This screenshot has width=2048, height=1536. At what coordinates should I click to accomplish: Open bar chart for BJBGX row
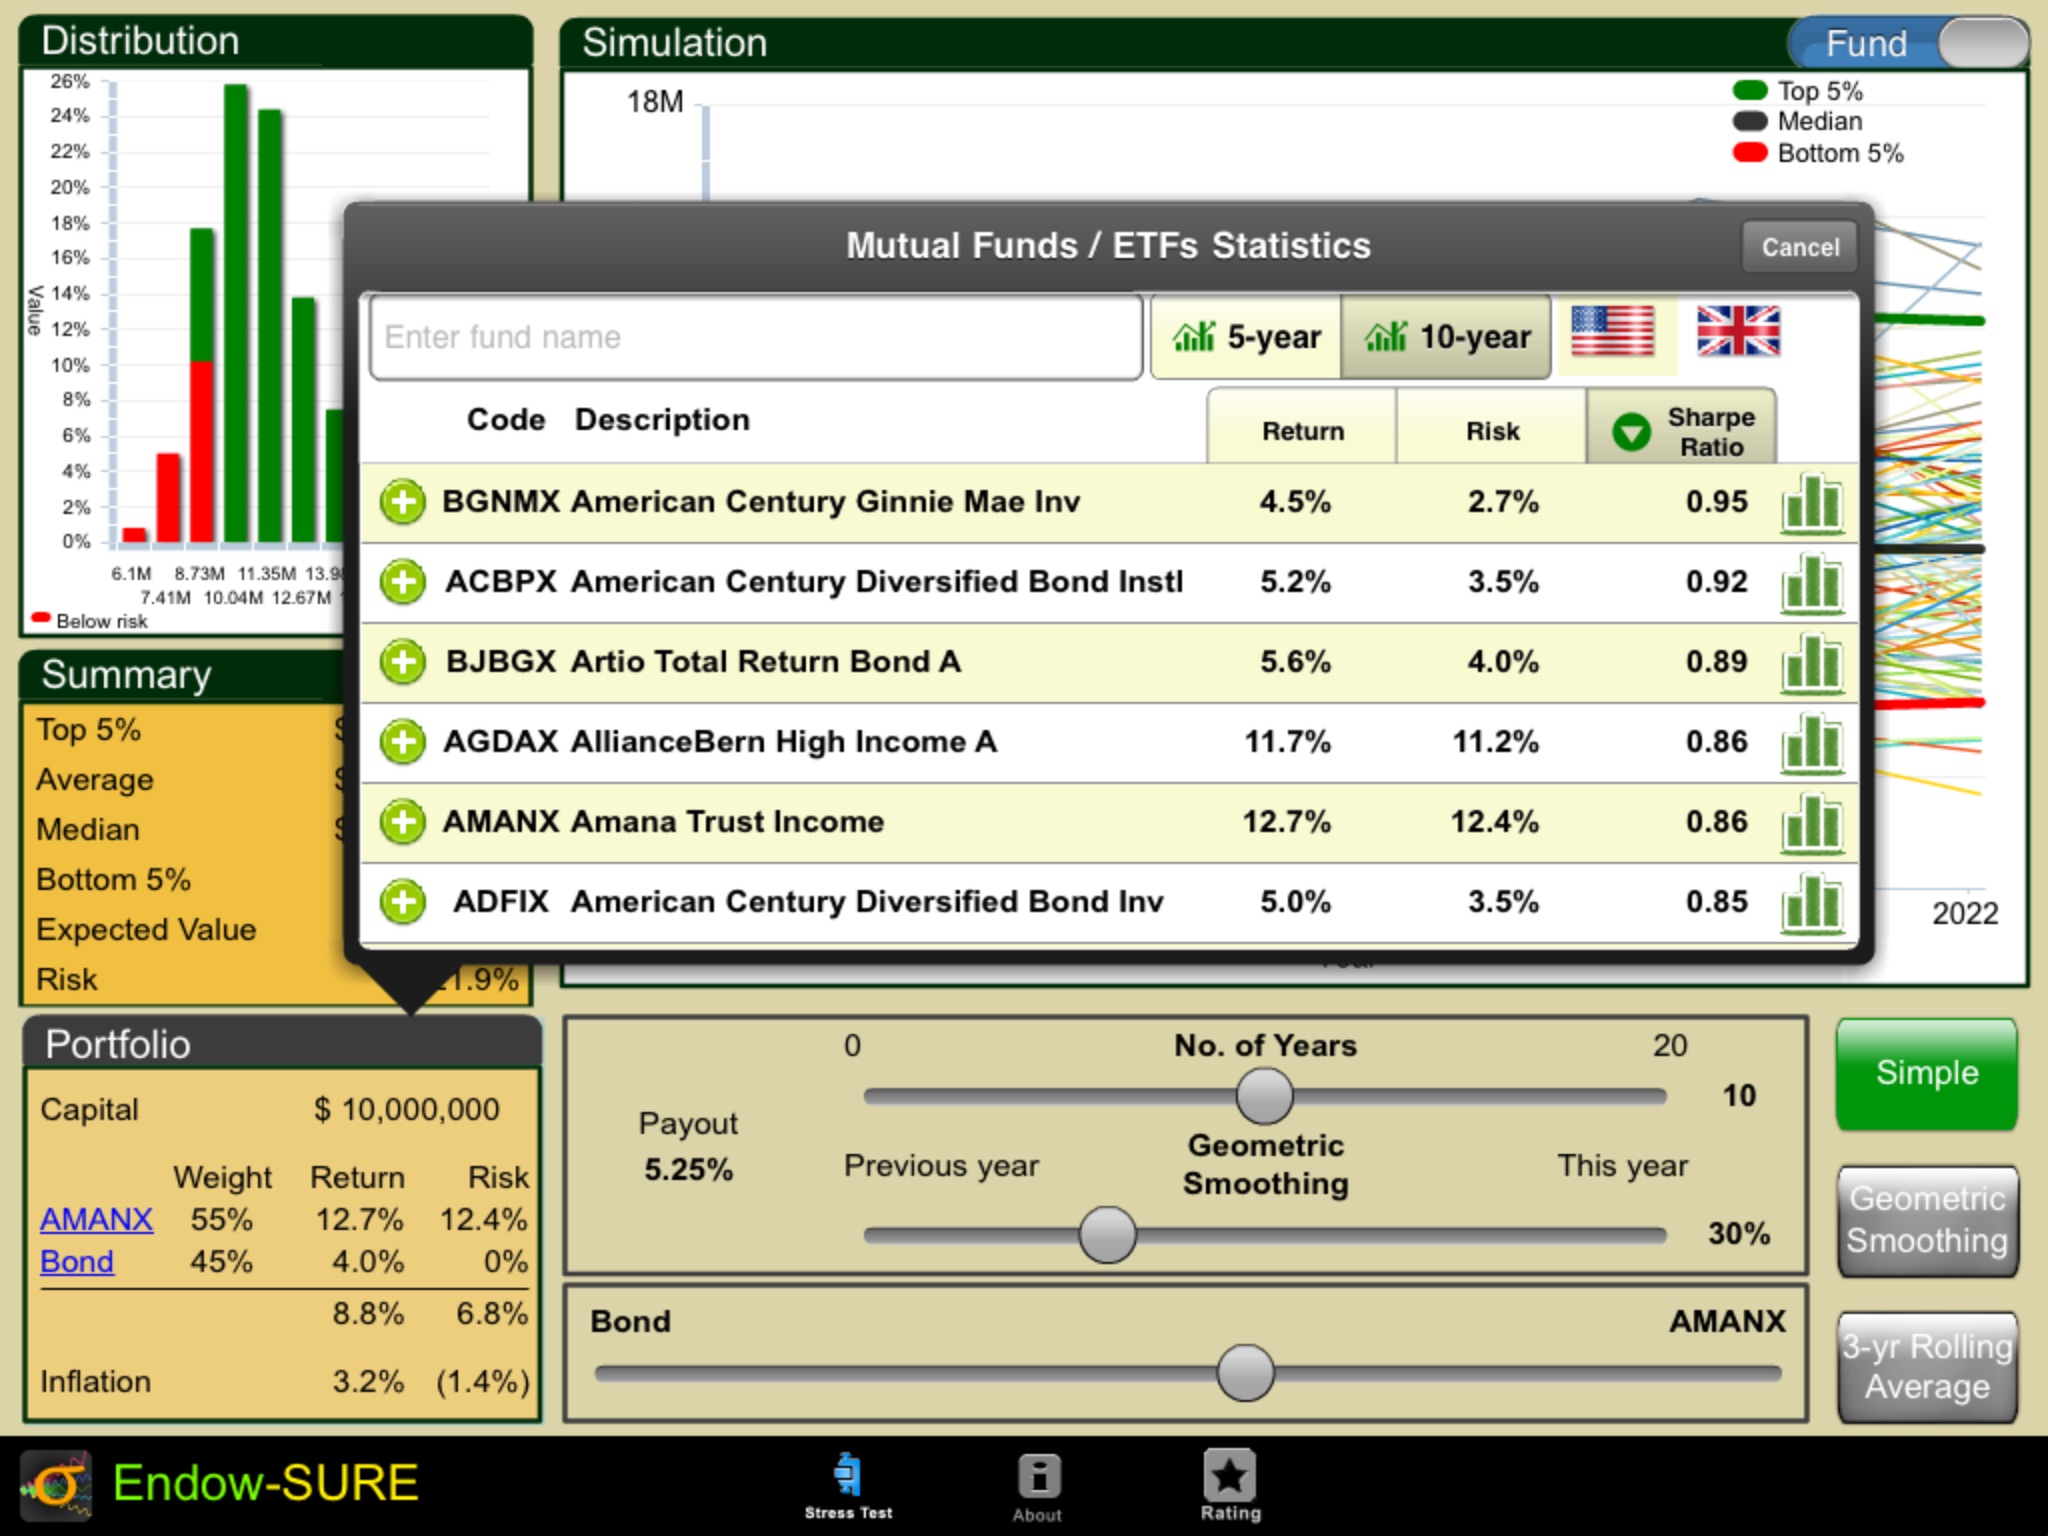click(x=1812, y=662)
